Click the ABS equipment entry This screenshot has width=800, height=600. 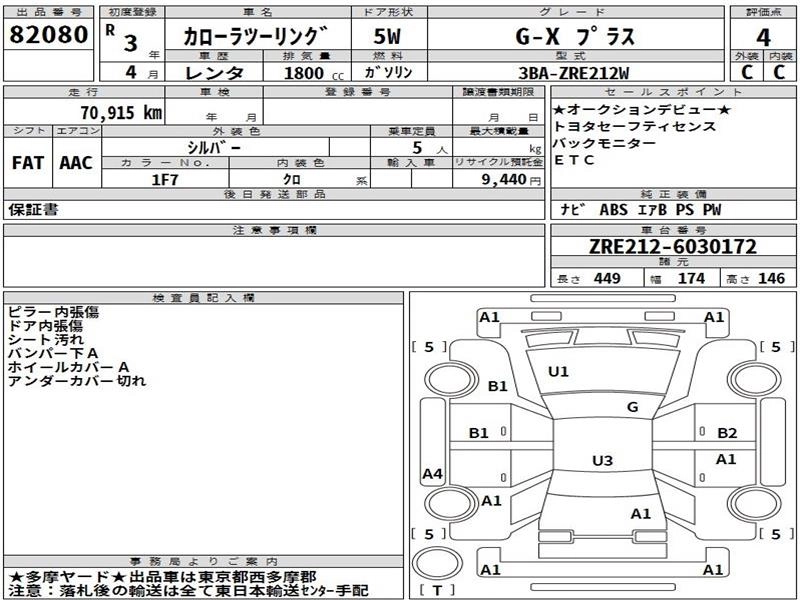(x=613, y=210)
